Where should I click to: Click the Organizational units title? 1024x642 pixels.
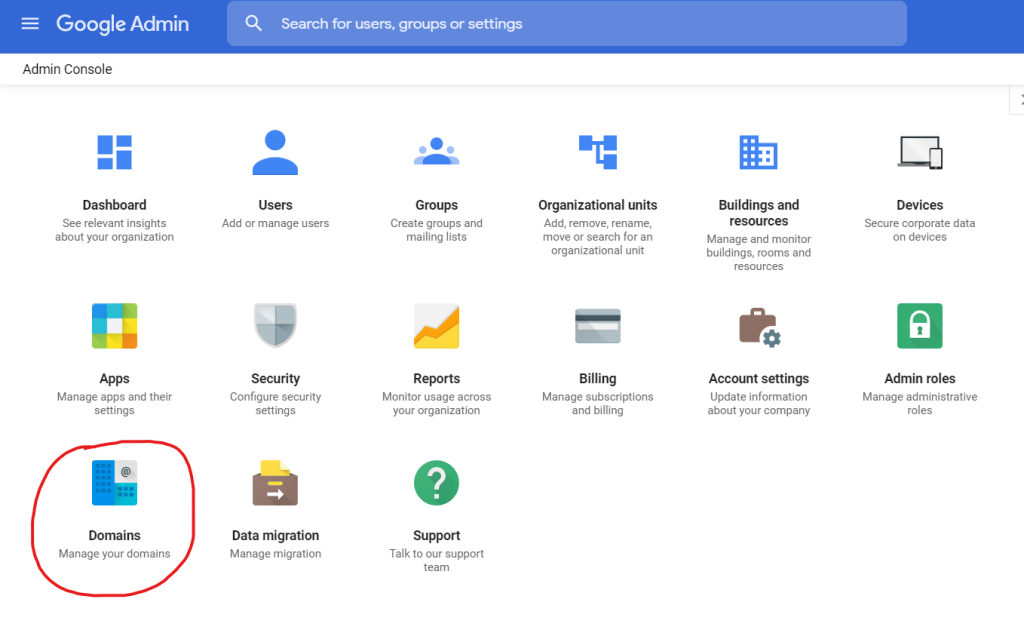click(x=598, y=205)
